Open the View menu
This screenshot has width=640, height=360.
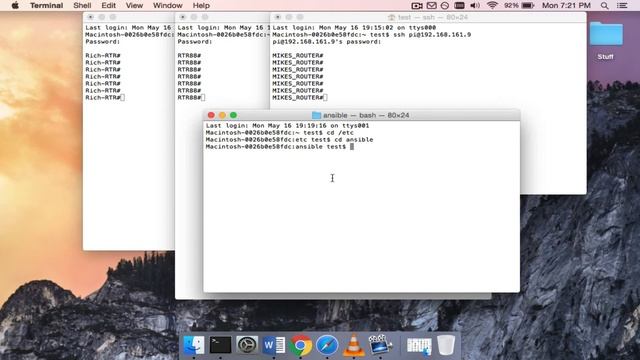click(x=134, y=6)
